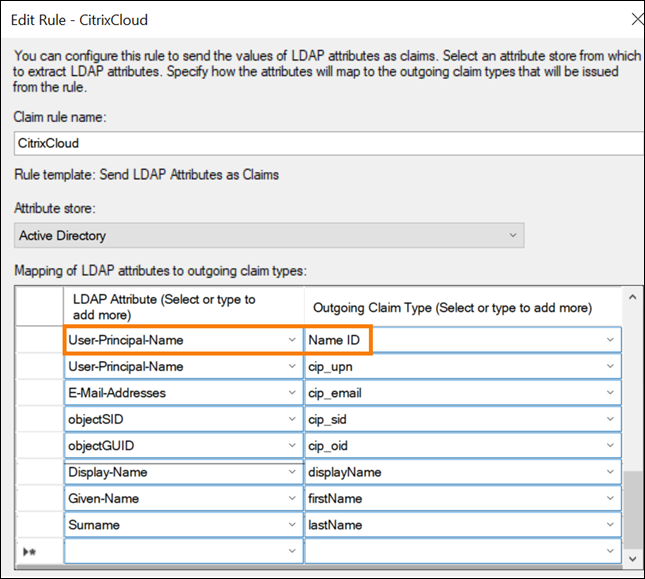Expand Surname LDAP attribute dropdown
645x579 pixels.
coord(292,524)
